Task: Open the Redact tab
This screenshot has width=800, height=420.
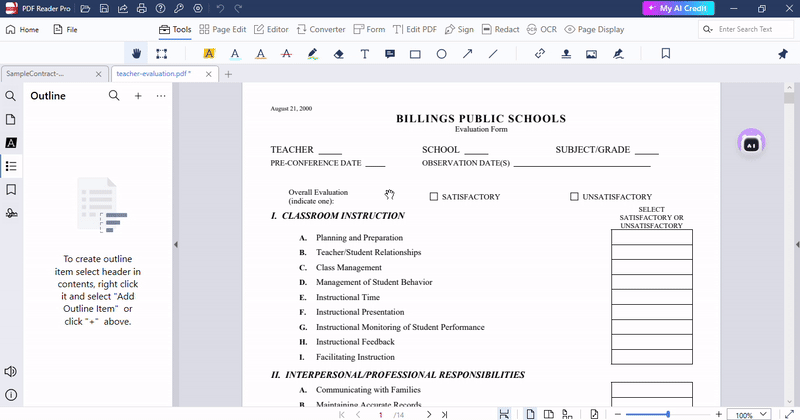Action: click(x=501, y=30)
